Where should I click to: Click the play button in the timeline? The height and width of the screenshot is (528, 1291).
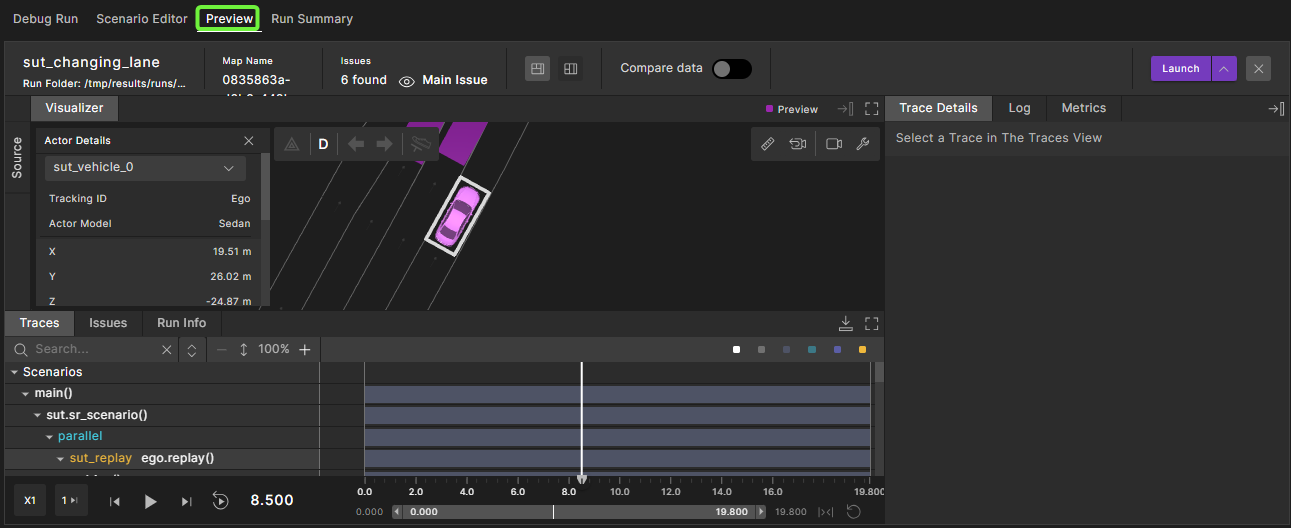point(151,501)
